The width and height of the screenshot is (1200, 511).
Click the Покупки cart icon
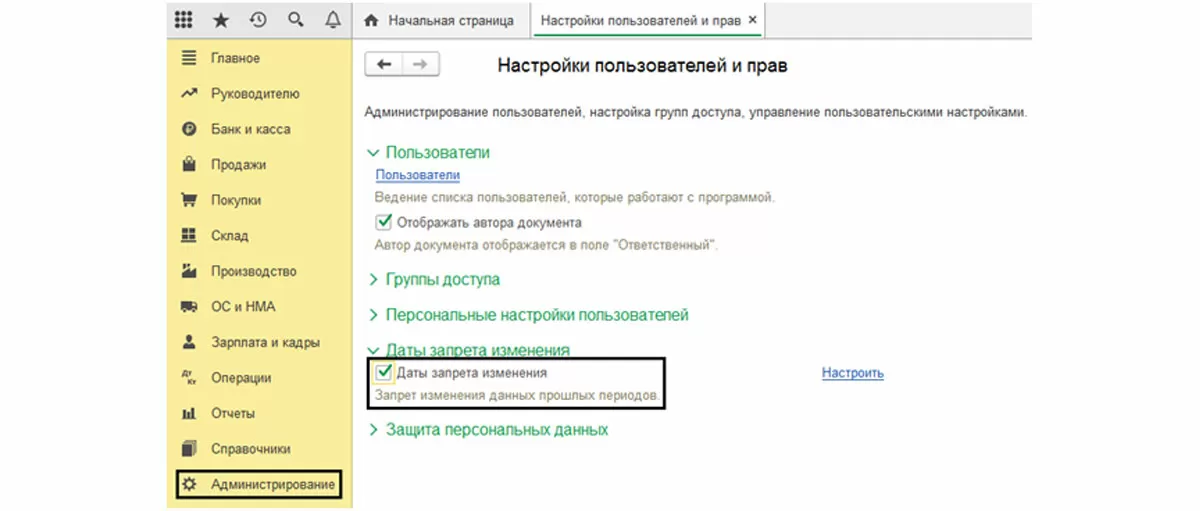click(x=188, y=200)
